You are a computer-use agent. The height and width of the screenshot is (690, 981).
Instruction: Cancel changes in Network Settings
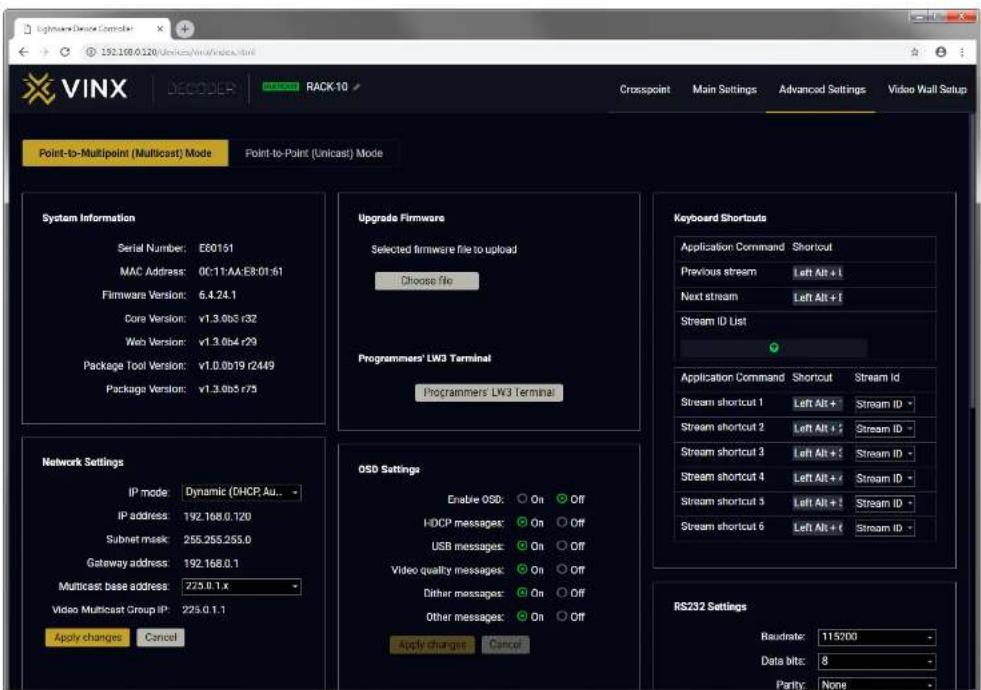[160, 637]
